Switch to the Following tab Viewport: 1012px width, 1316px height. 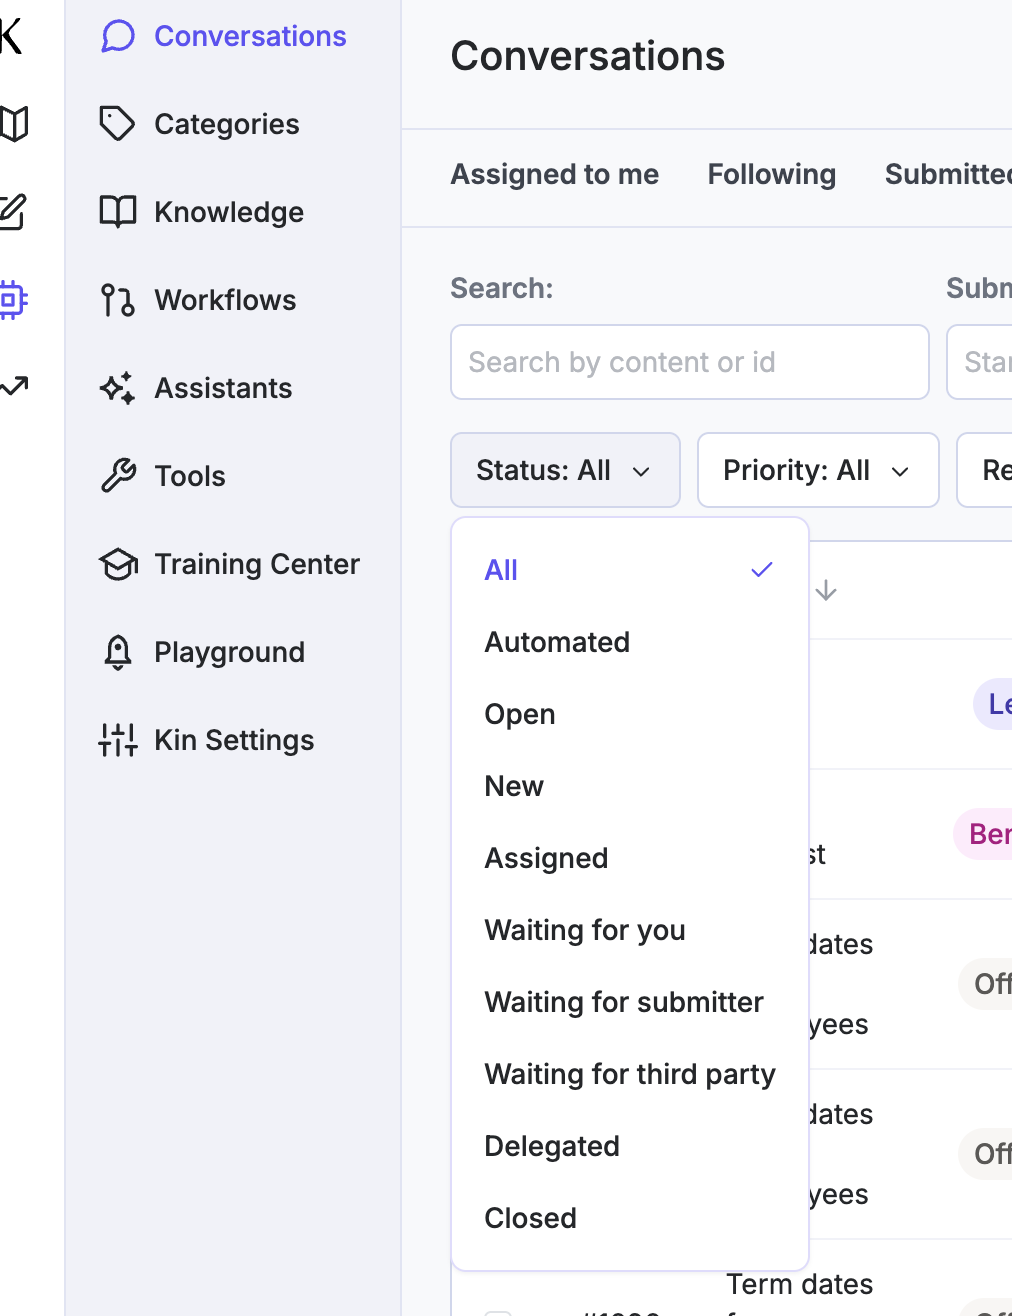[x=772, y=174]
